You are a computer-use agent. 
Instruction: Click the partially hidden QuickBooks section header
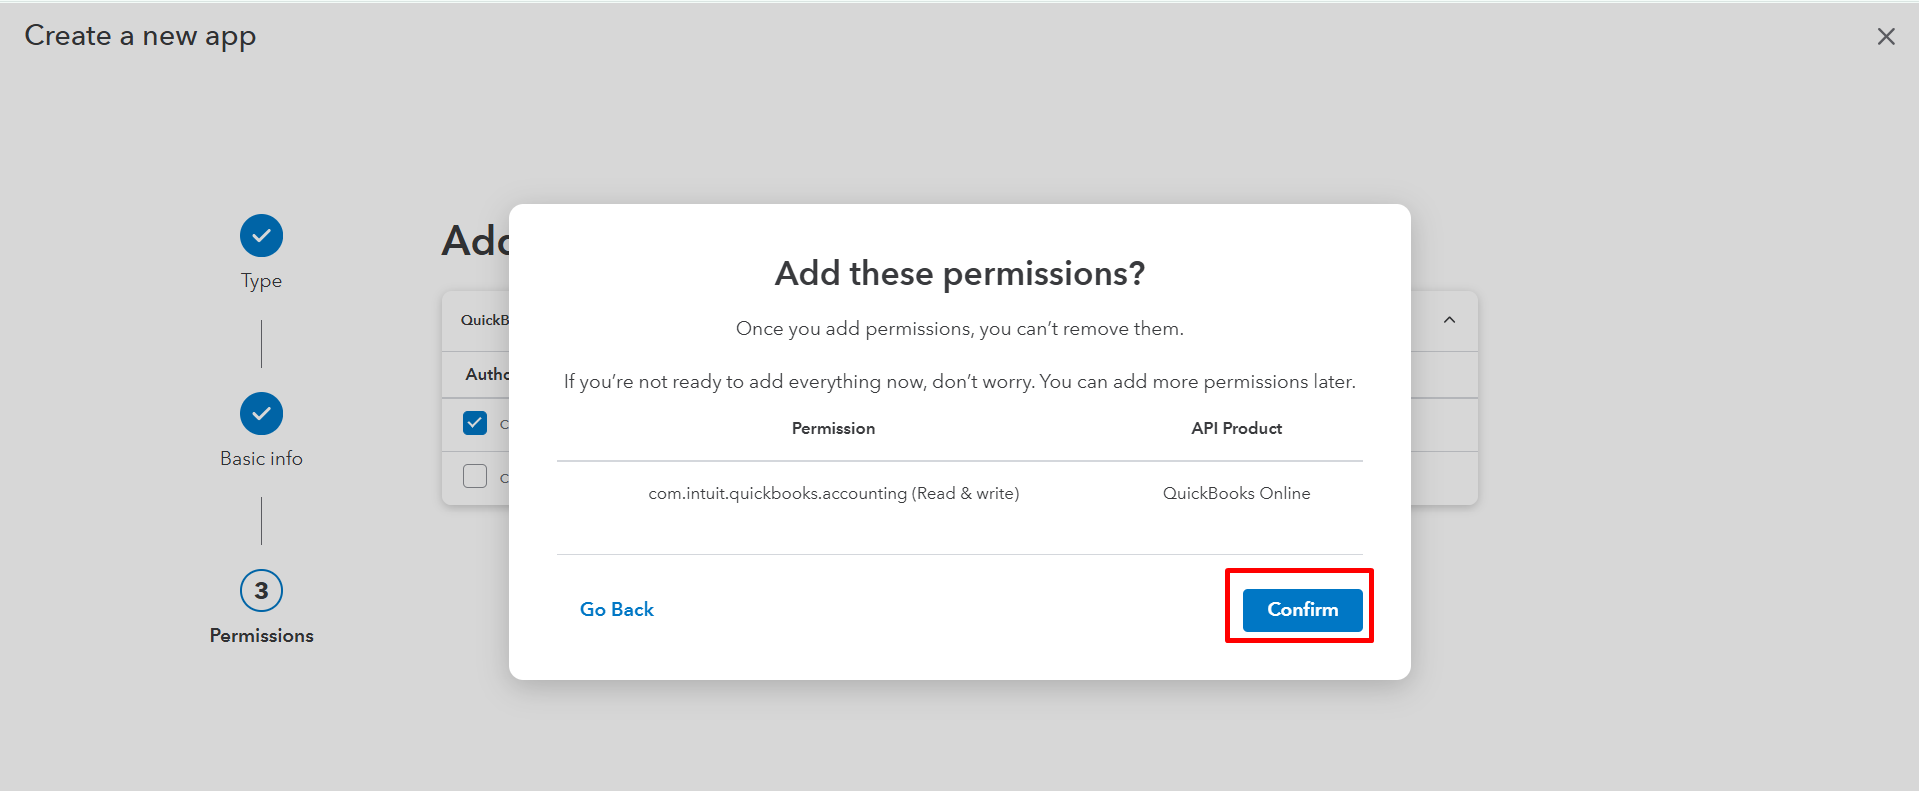click(485, 321)
